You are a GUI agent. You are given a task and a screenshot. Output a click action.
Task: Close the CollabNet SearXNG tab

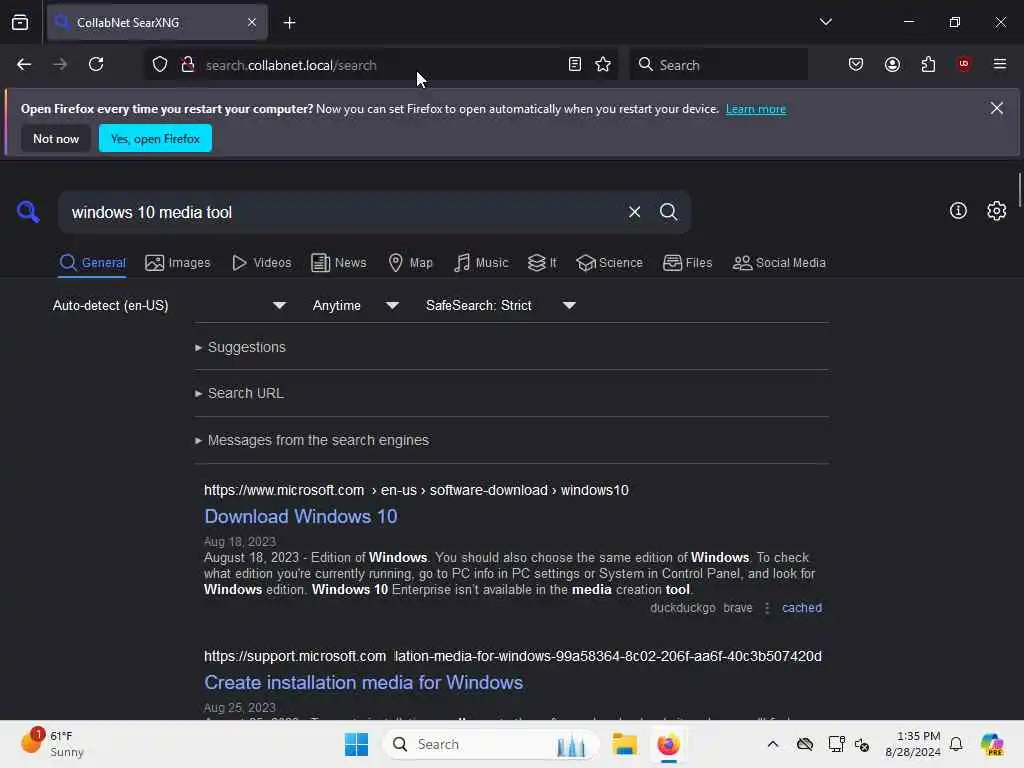pyautogui.click(x=252, y=22)
